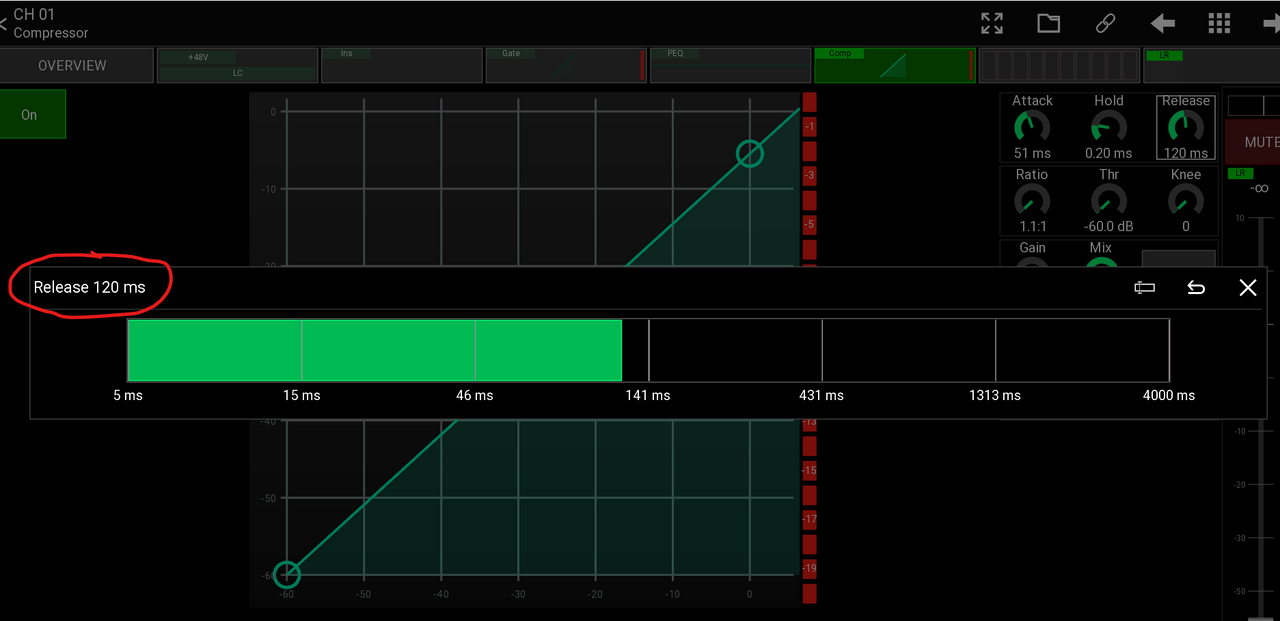Viewport: 1280px width, 621px height.
Task: Open the LR routing tab
Action: (1211, 65)
